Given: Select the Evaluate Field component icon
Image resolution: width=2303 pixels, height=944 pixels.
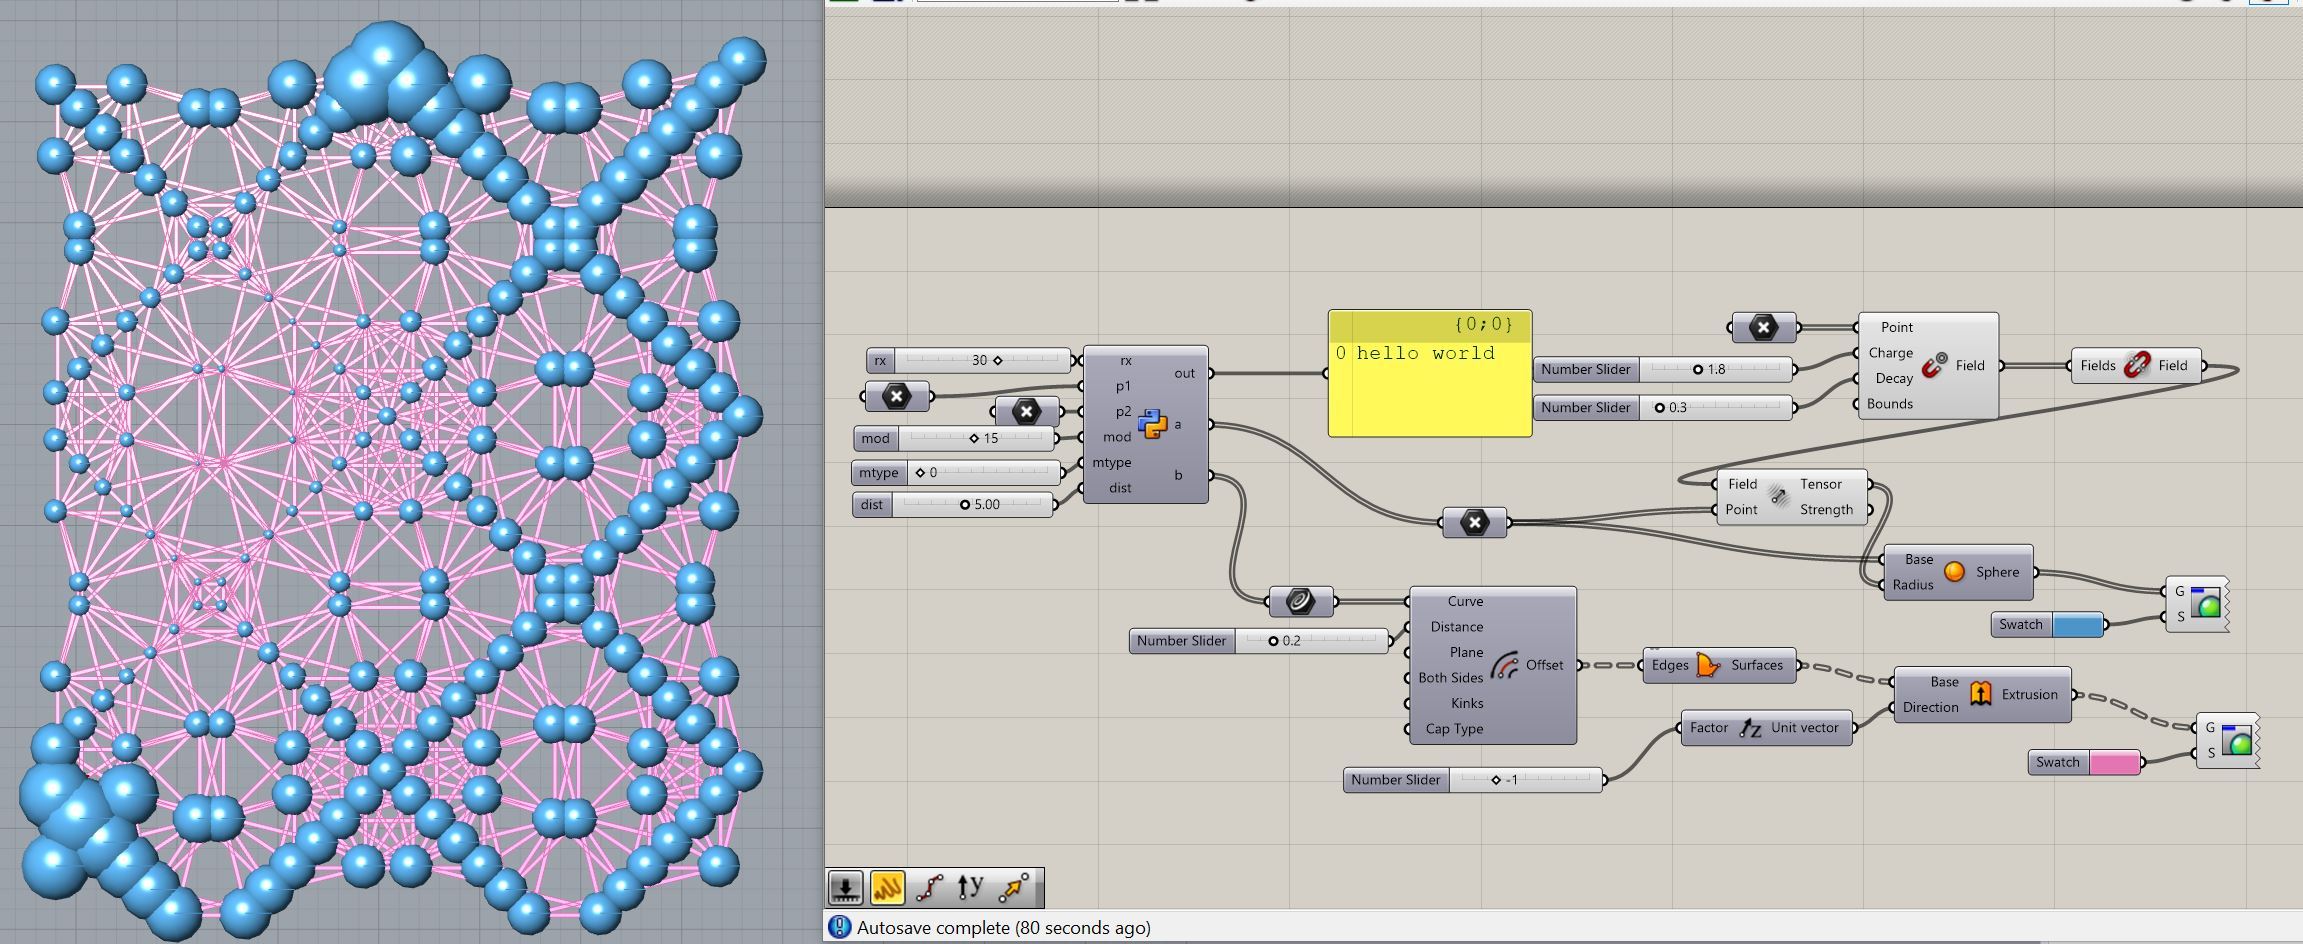Looking at the screenshot, I should point(1779,496).
